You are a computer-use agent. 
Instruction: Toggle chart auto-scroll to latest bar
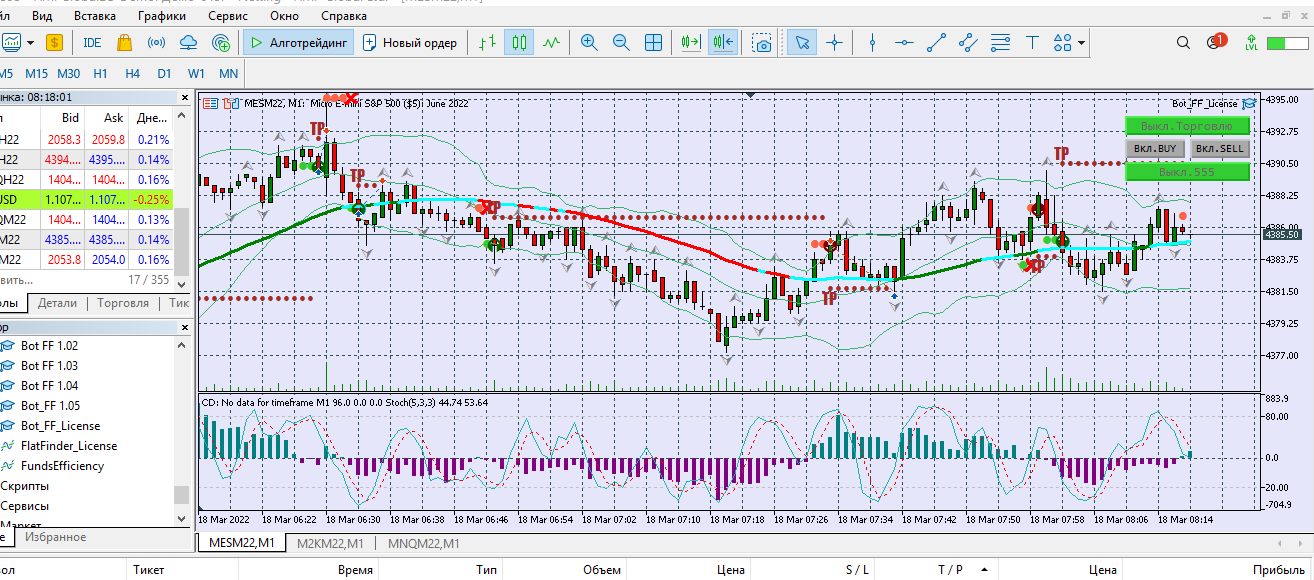pyautogui.click(x=689, y=43)
